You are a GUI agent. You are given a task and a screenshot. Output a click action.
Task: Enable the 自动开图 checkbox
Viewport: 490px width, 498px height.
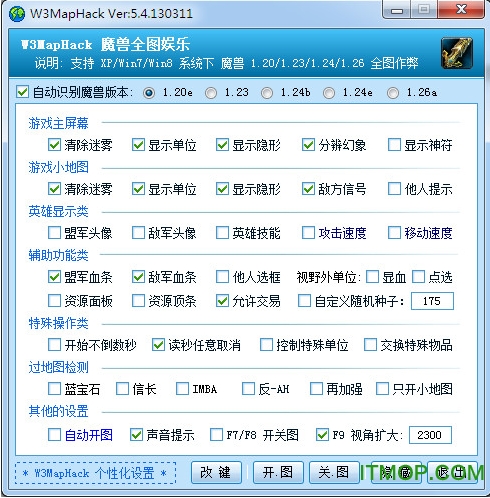pos(54,435)
